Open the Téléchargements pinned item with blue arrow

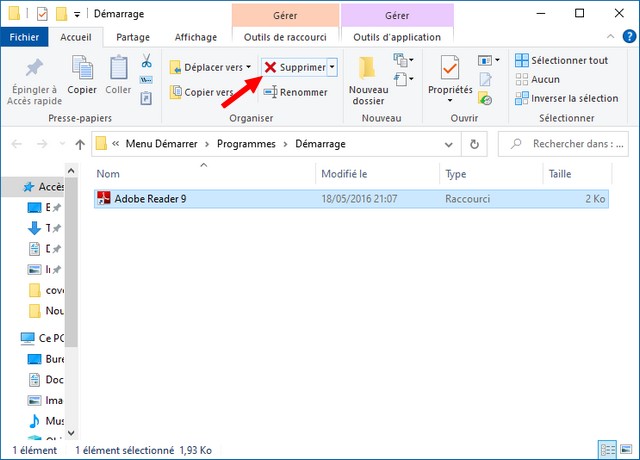click(x=44, y=228)
